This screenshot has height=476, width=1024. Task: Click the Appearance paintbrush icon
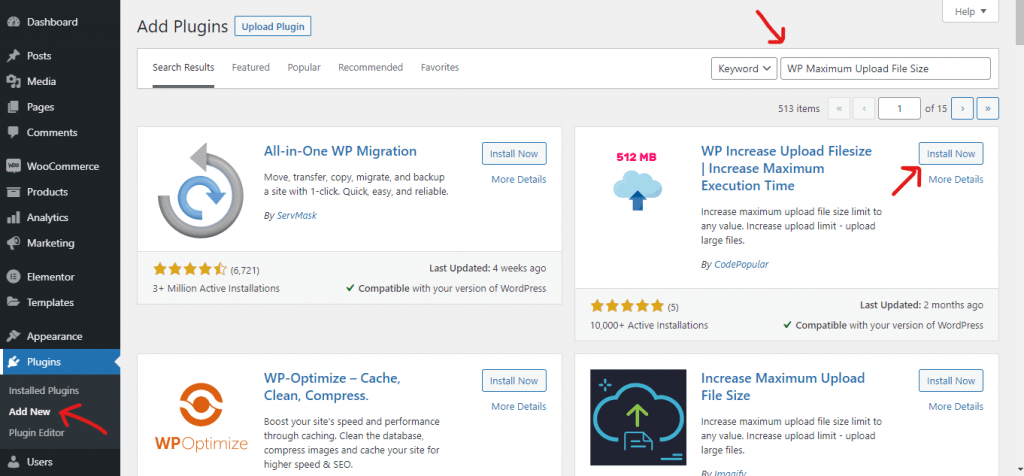pyautogui.click(x=13, y=336)
